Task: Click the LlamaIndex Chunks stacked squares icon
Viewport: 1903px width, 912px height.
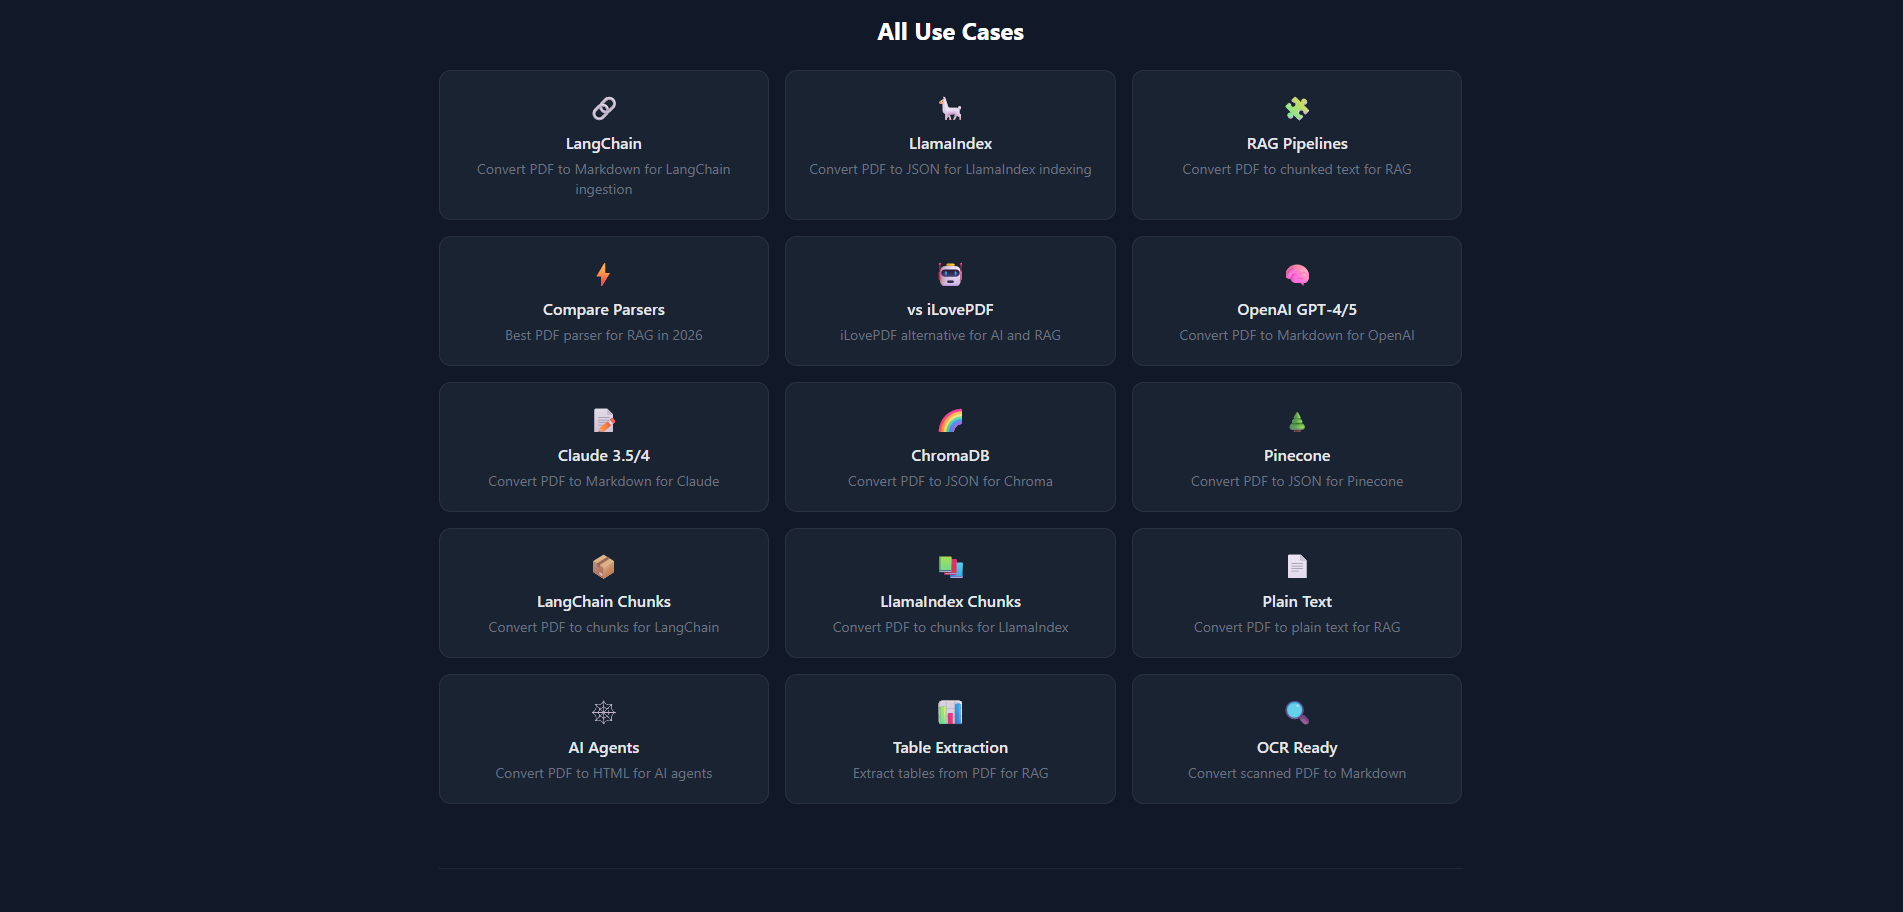Action: (x=950, y=566)
